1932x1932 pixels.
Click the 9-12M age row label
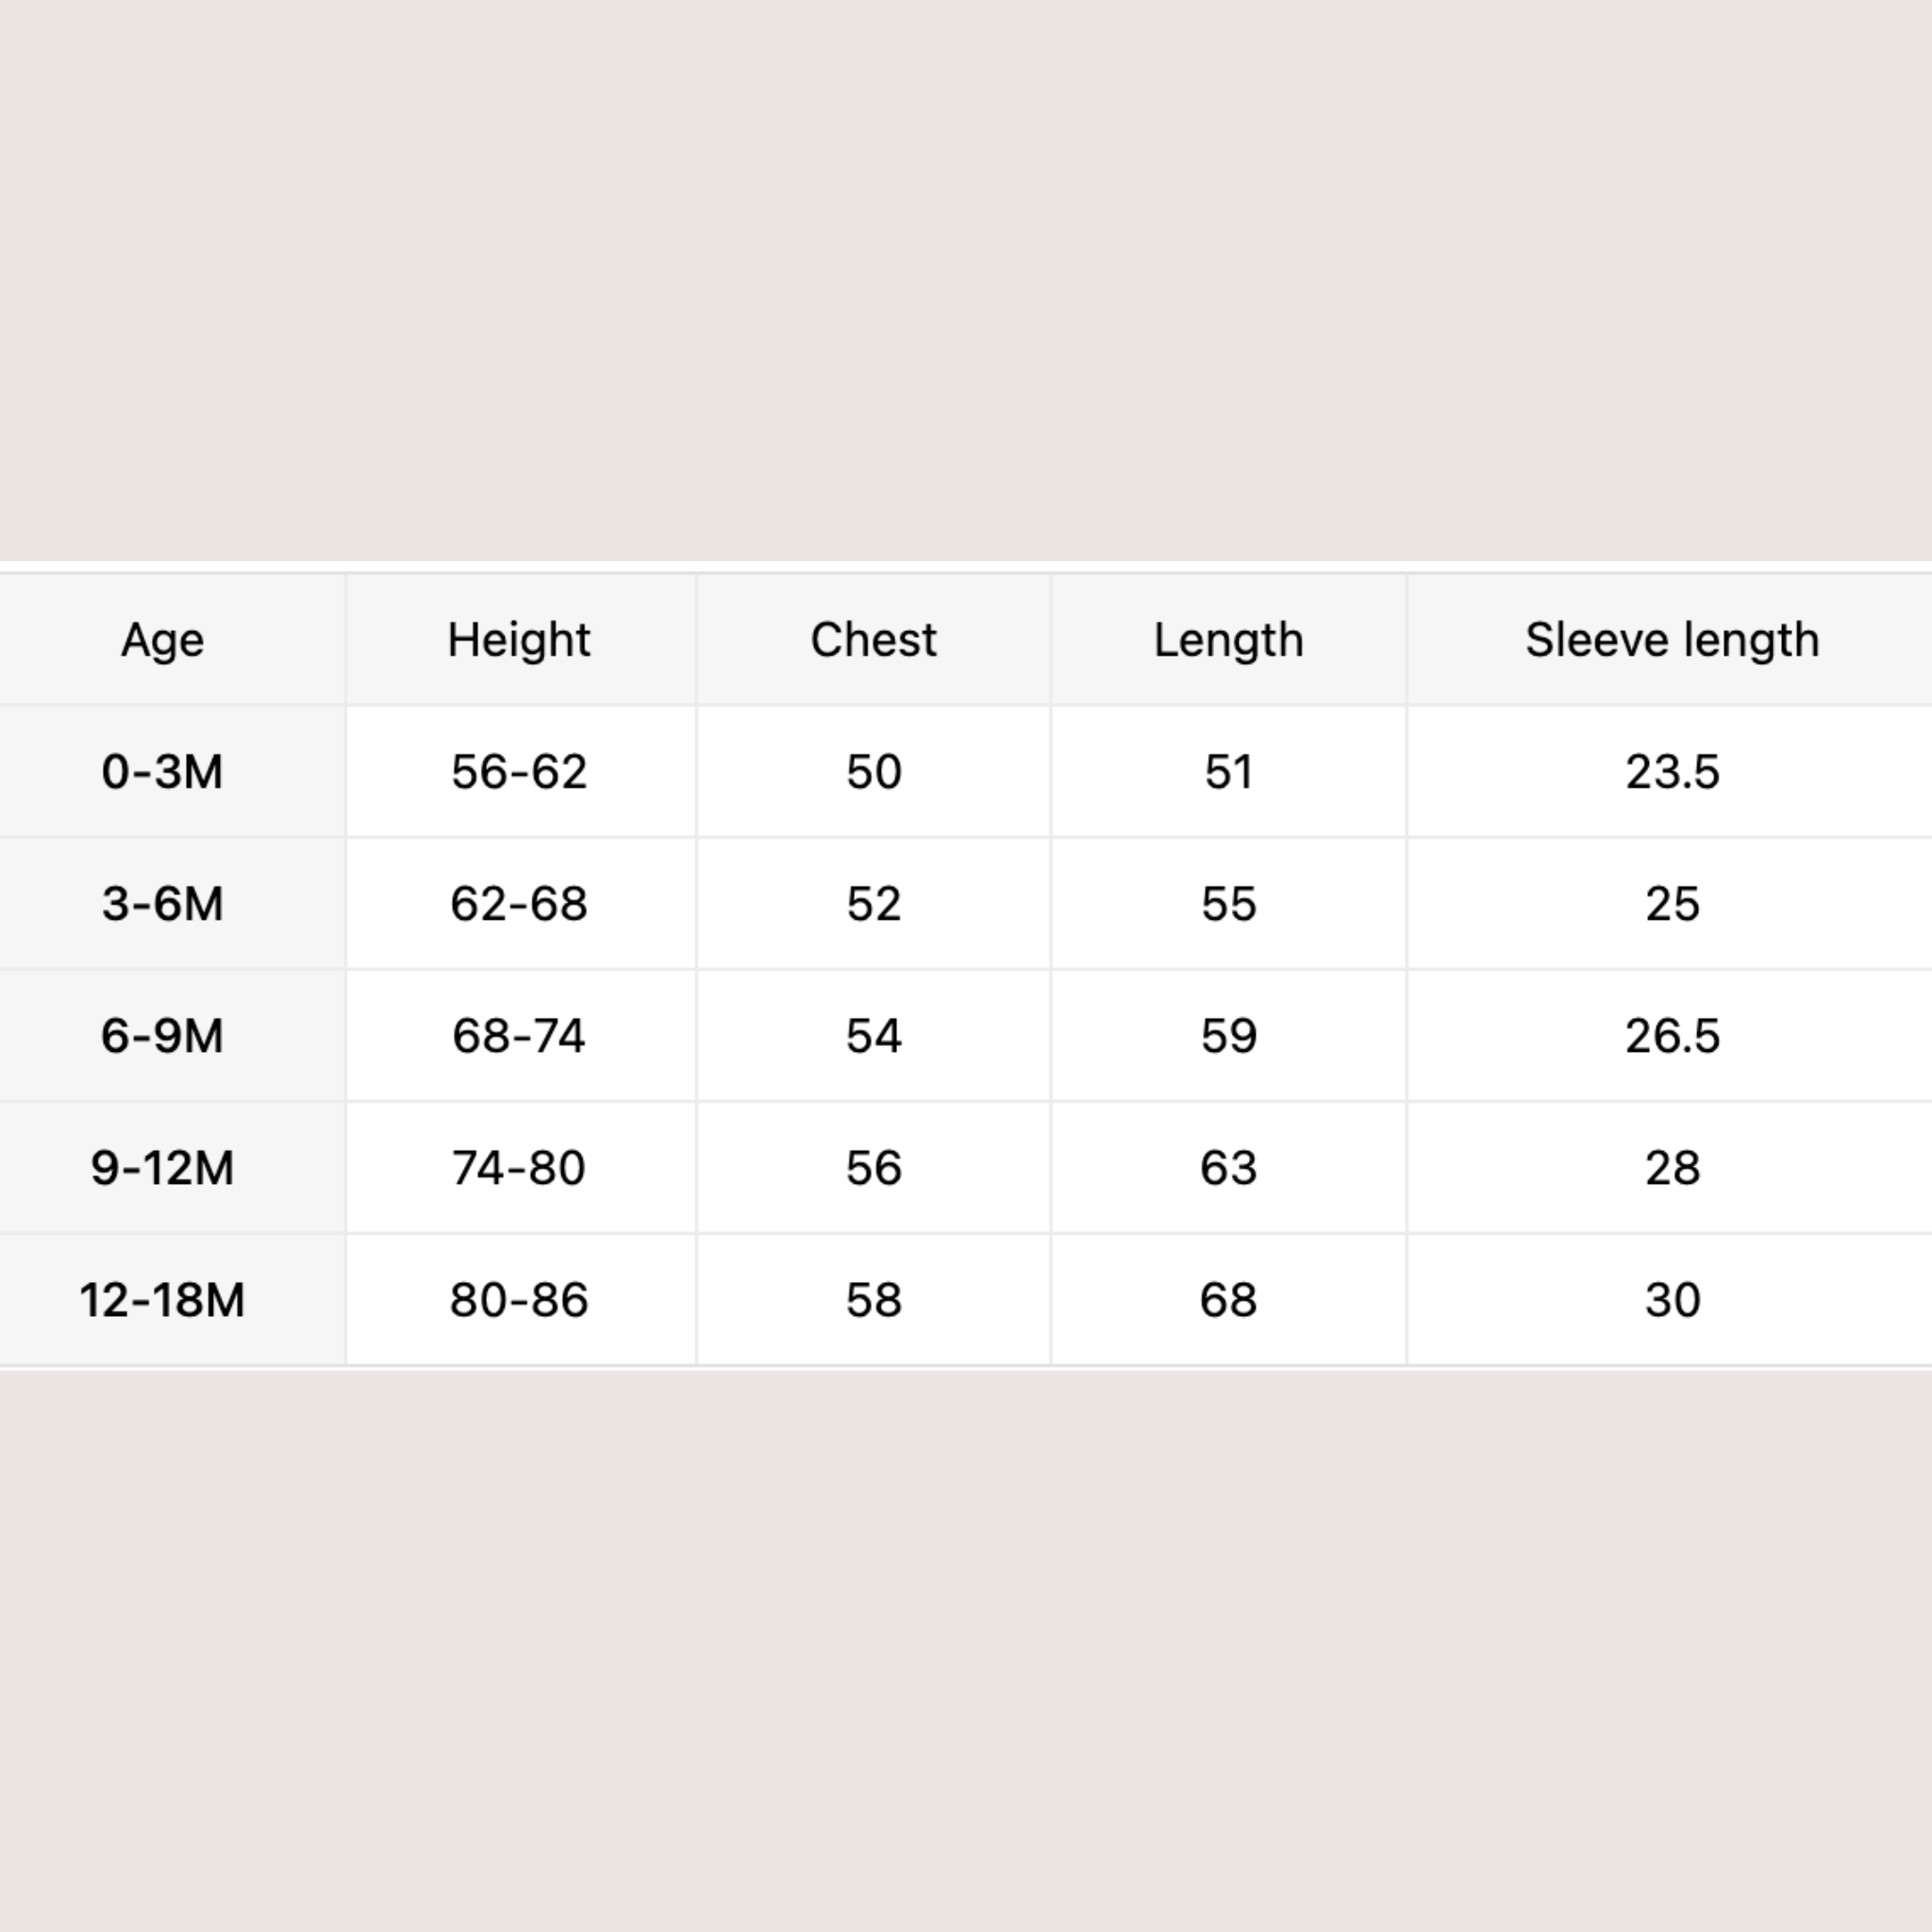[x=162, y=1168]
